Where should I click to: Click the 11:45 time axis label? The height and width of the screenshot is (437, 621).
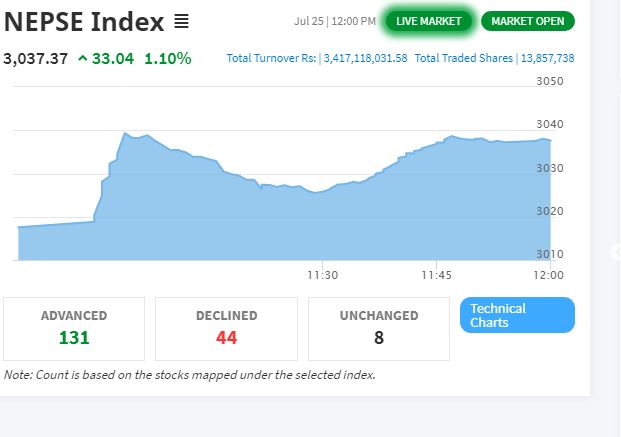[436, 275]
